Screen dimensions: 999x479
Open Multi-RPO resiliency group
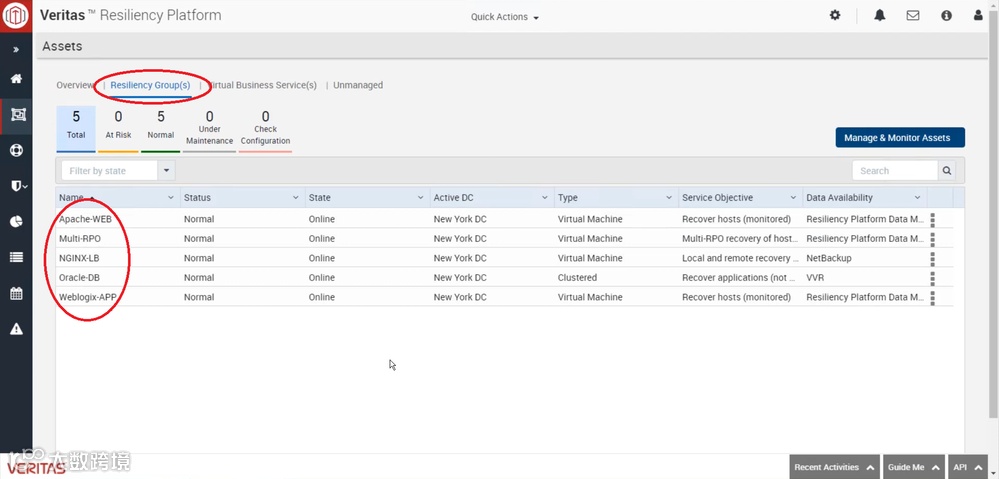(x=80, y=239)
